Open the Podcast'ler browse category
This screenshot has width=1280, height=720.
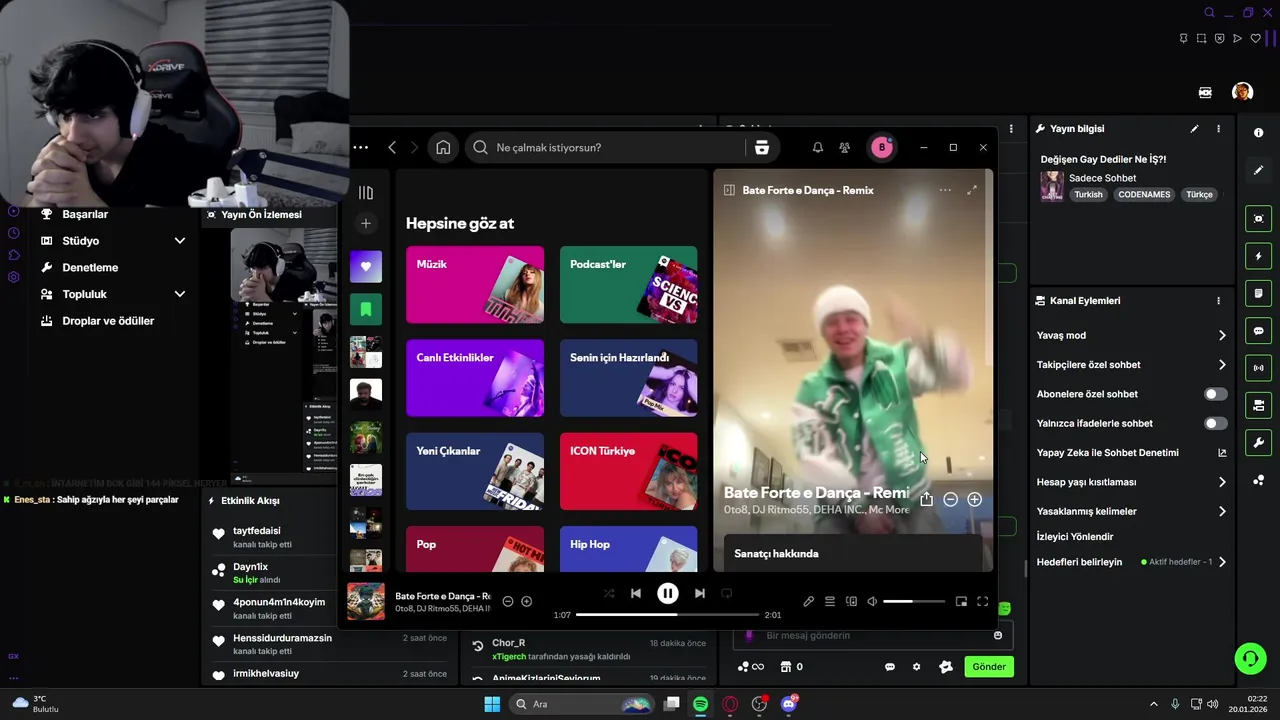(x=629, y=285)
